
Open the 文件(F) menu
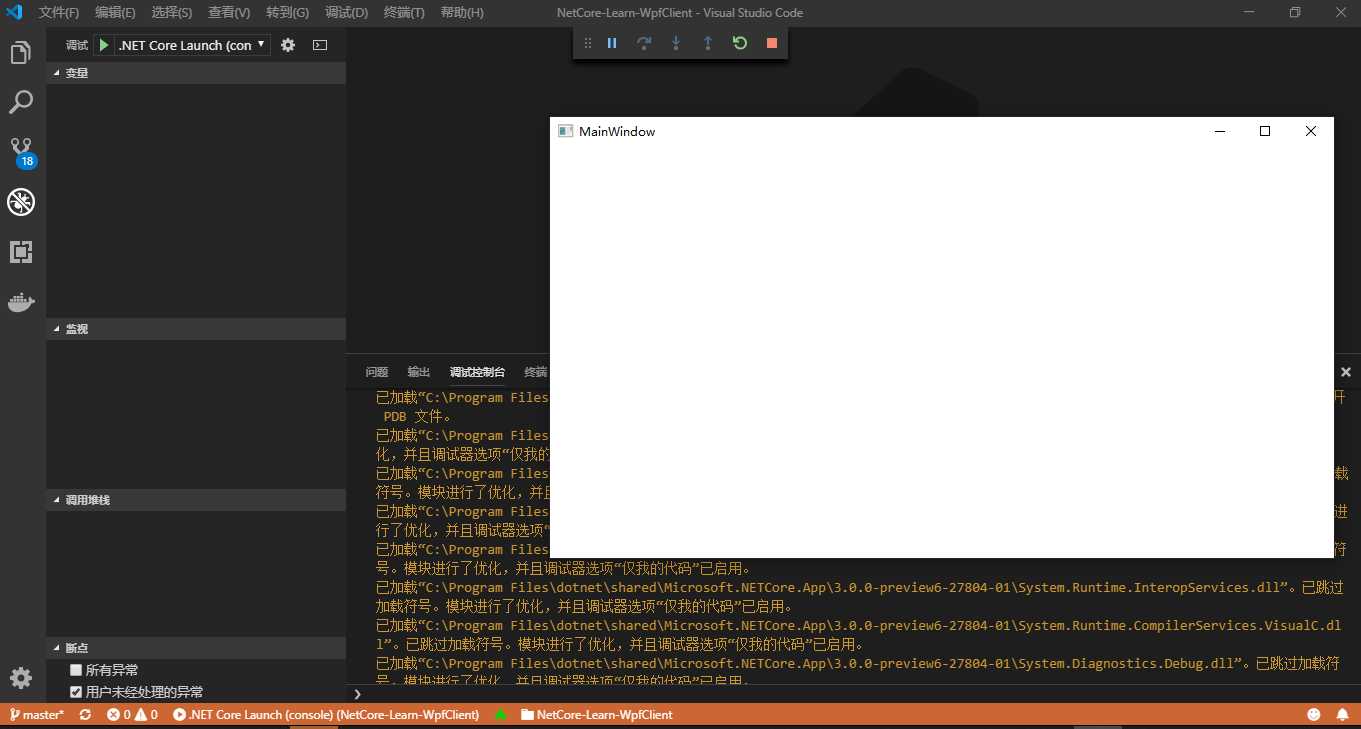click(59, 12)
